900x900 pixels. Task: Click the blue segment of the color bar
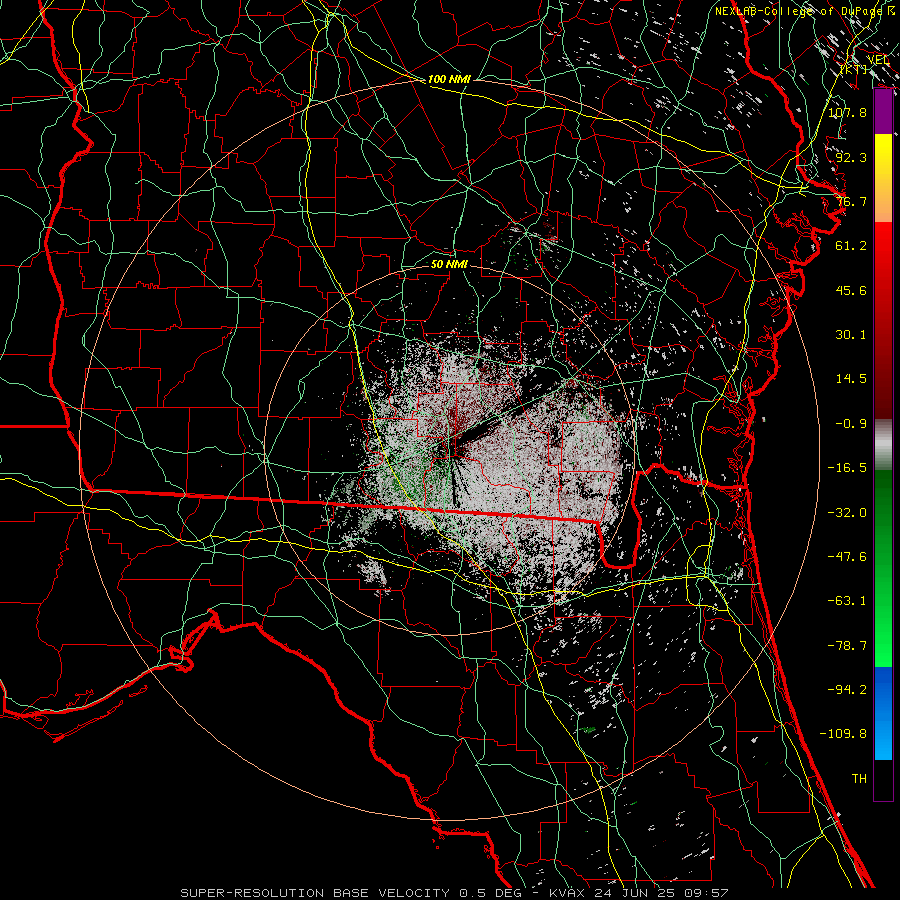coord(883,713)
